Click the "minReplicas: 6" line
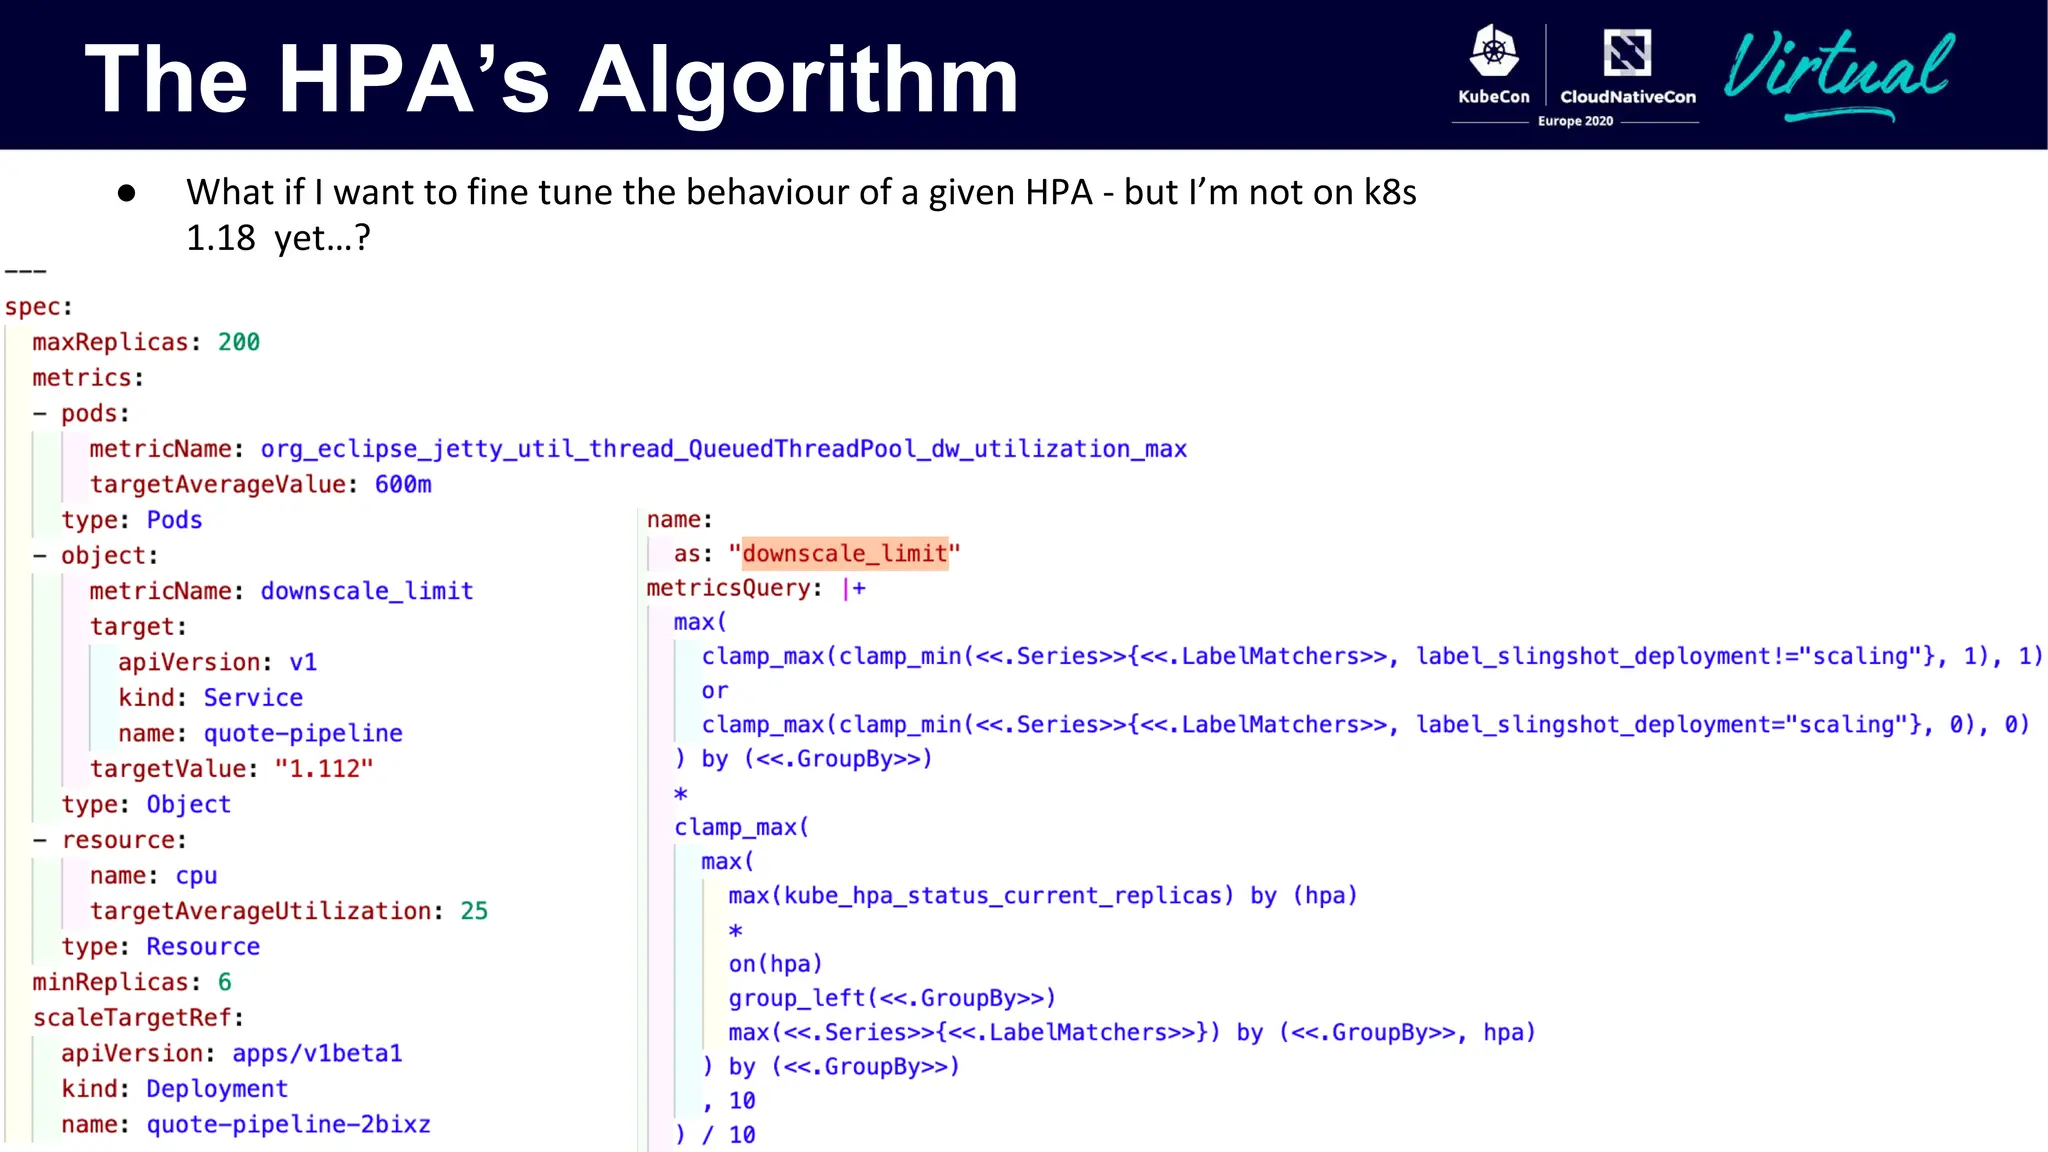The height and width of the screenshot is (1152, 2048). (x=132, y=982)
